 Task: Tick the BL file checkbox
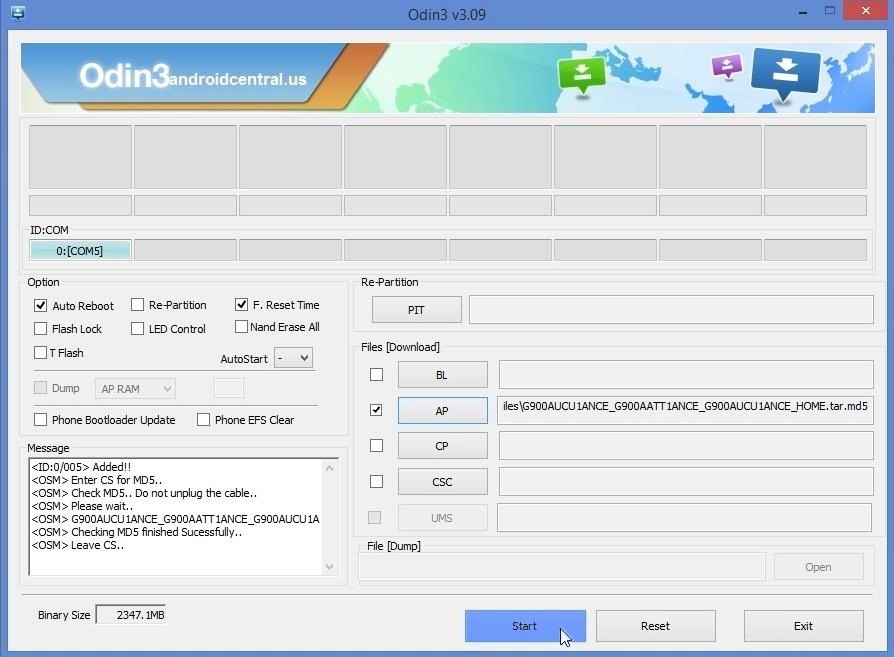tap(376, 375)
